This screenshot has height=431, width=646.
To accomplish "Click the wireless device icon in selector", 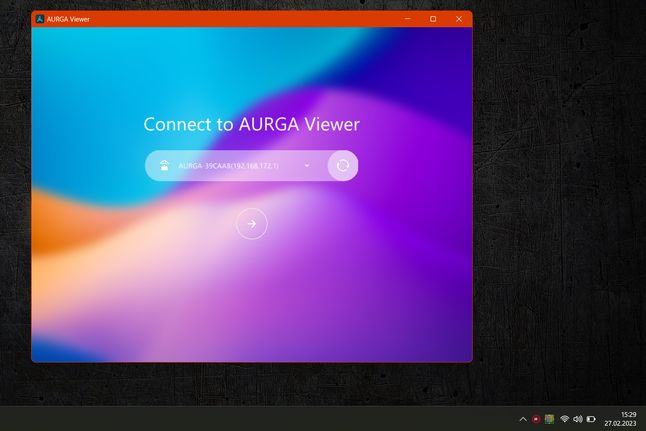I will tap(164, 165).
